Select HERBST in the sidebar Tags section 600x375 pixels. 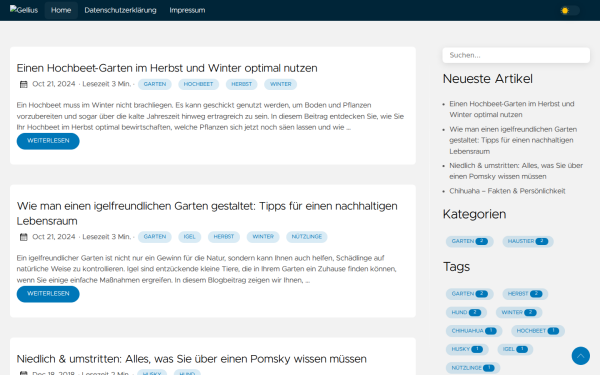point(525,294)
